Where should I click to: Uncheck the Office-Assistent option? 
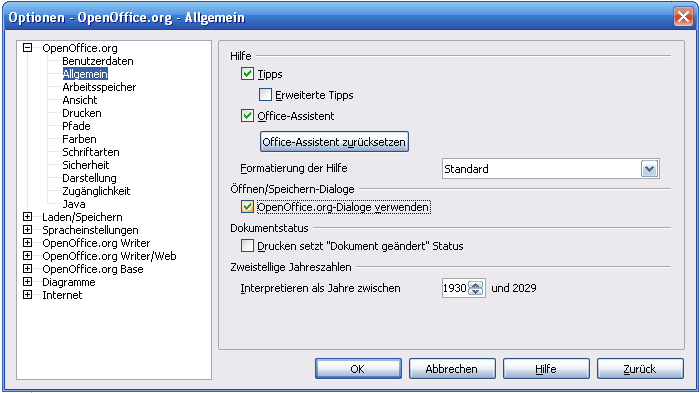247,116
